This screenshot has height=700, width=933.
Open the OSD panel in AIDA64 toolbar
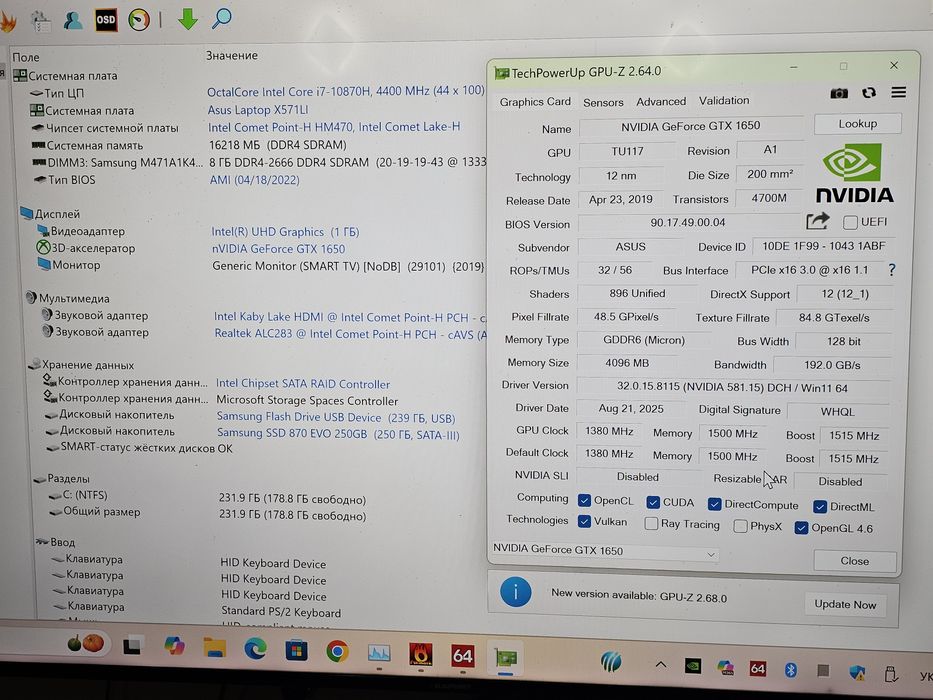coord(106,20)
